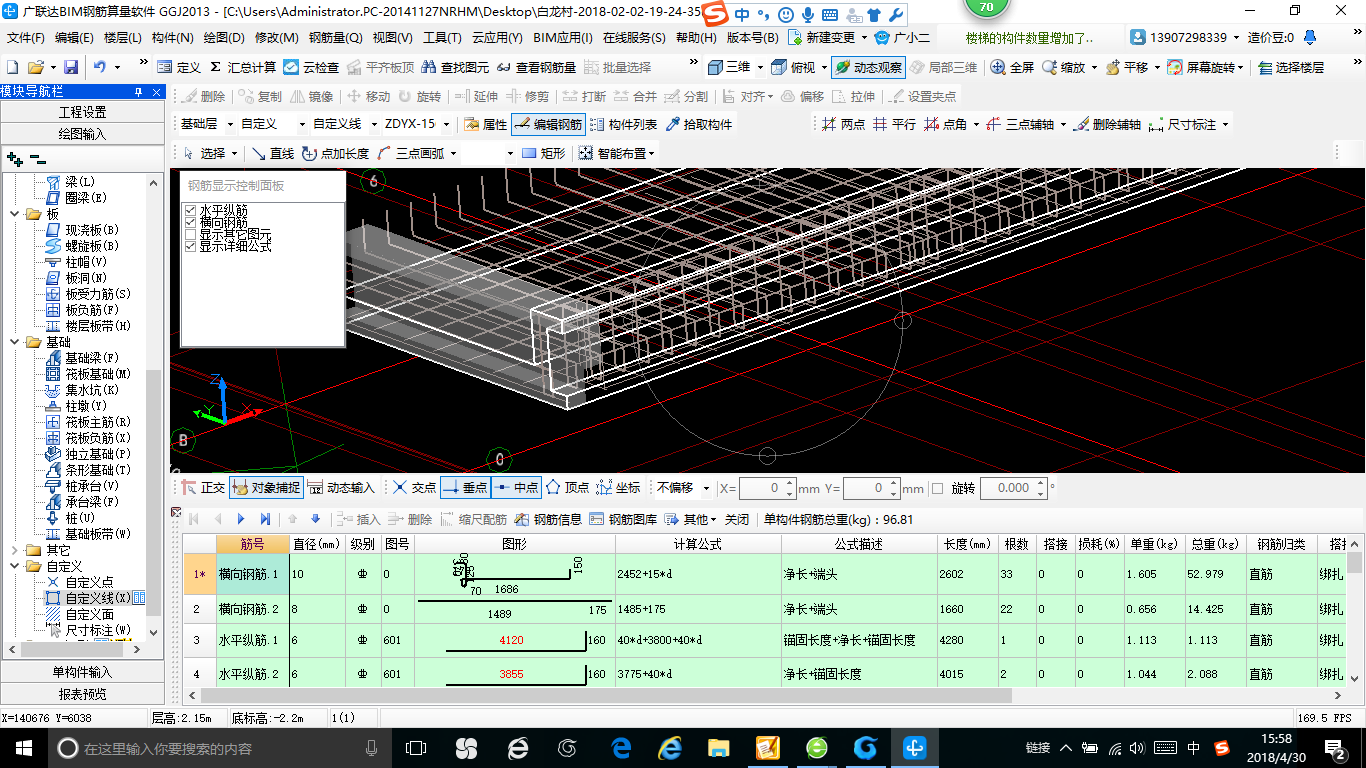The width and height of the screenshot is (1366, 768).
Task: Click 查找图元 find element tool
Action: pos(455,67)
